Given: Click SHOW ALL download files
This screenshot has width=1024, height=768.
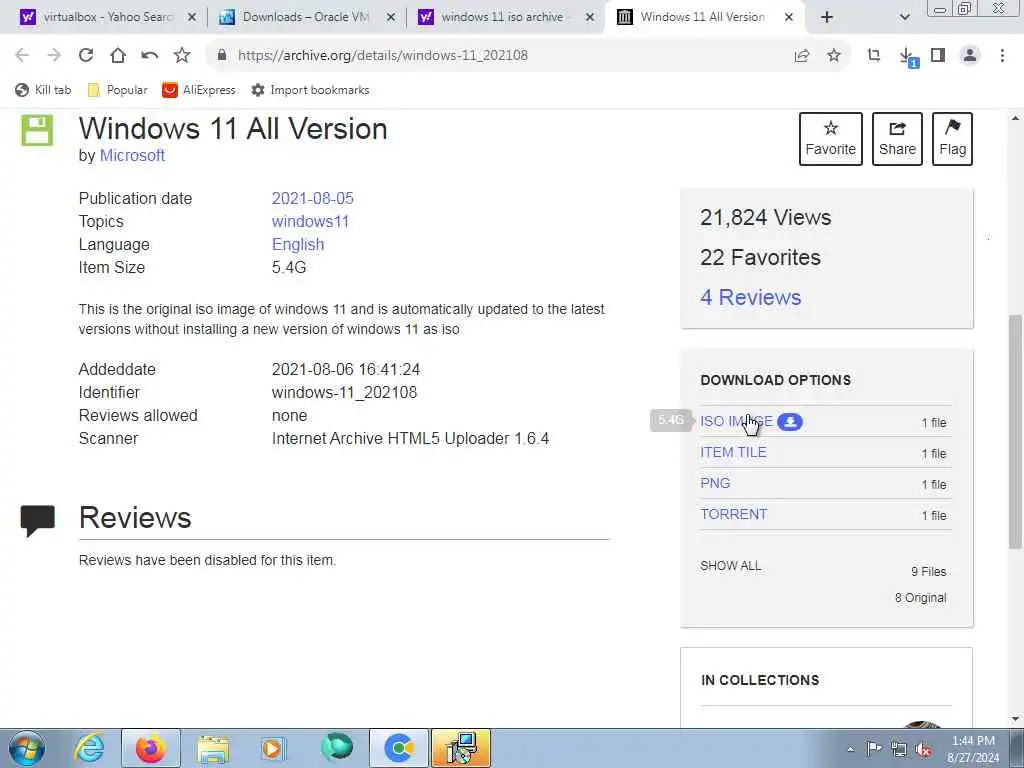Looking at the screenshot, I should [x=731, y=566].
